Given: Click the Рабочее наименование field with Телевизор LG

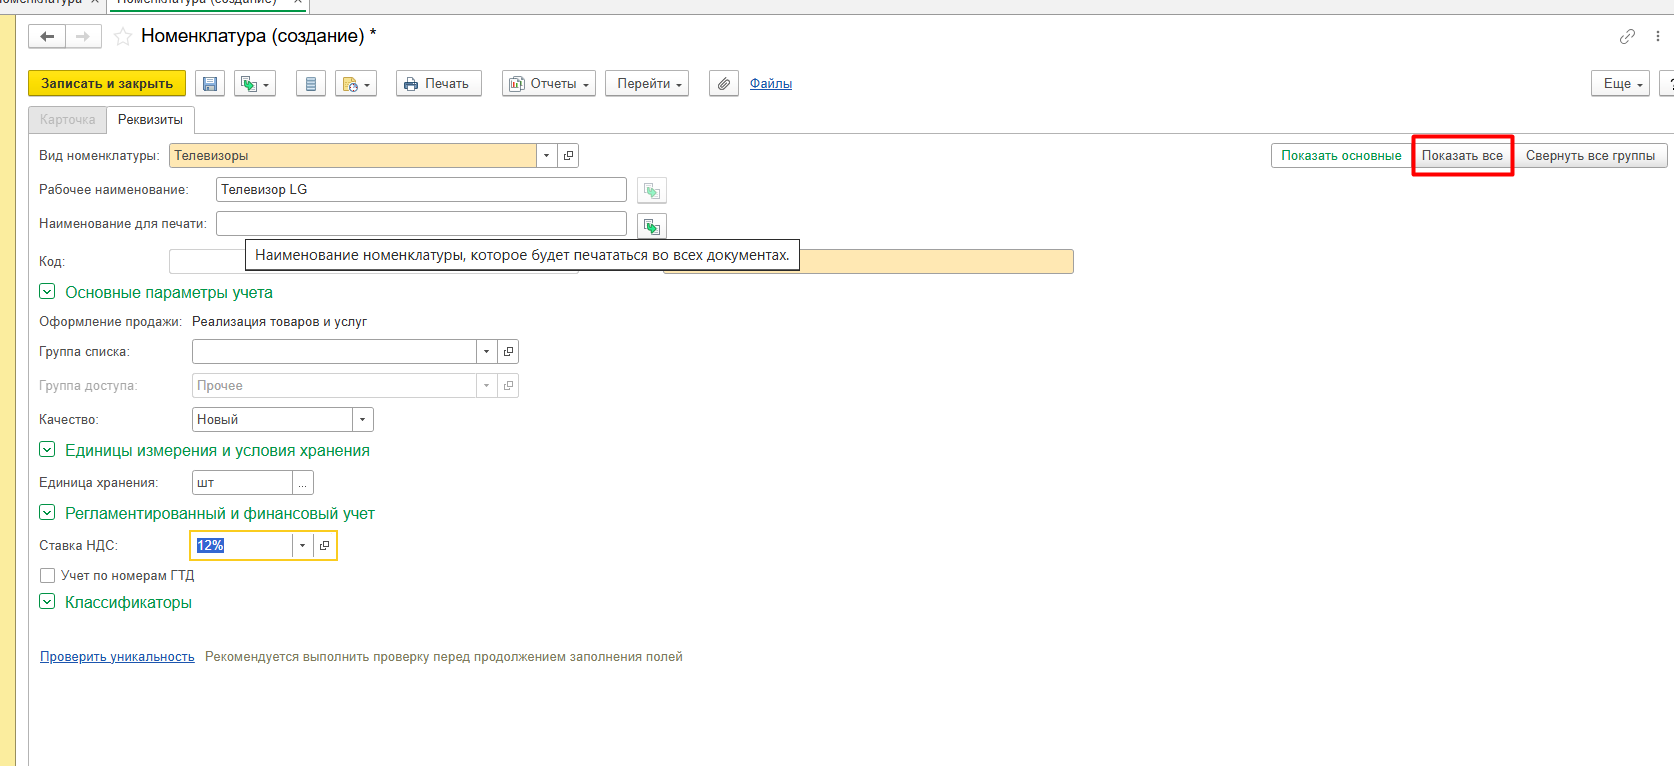Looking at the screenshot, I should (421, 190).
